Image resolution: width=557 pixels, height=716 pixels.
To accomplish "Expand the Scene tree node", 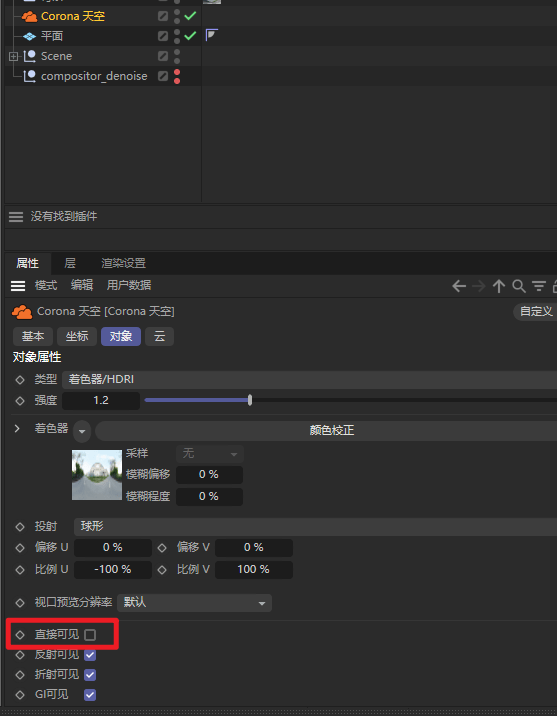I will 13,56.
